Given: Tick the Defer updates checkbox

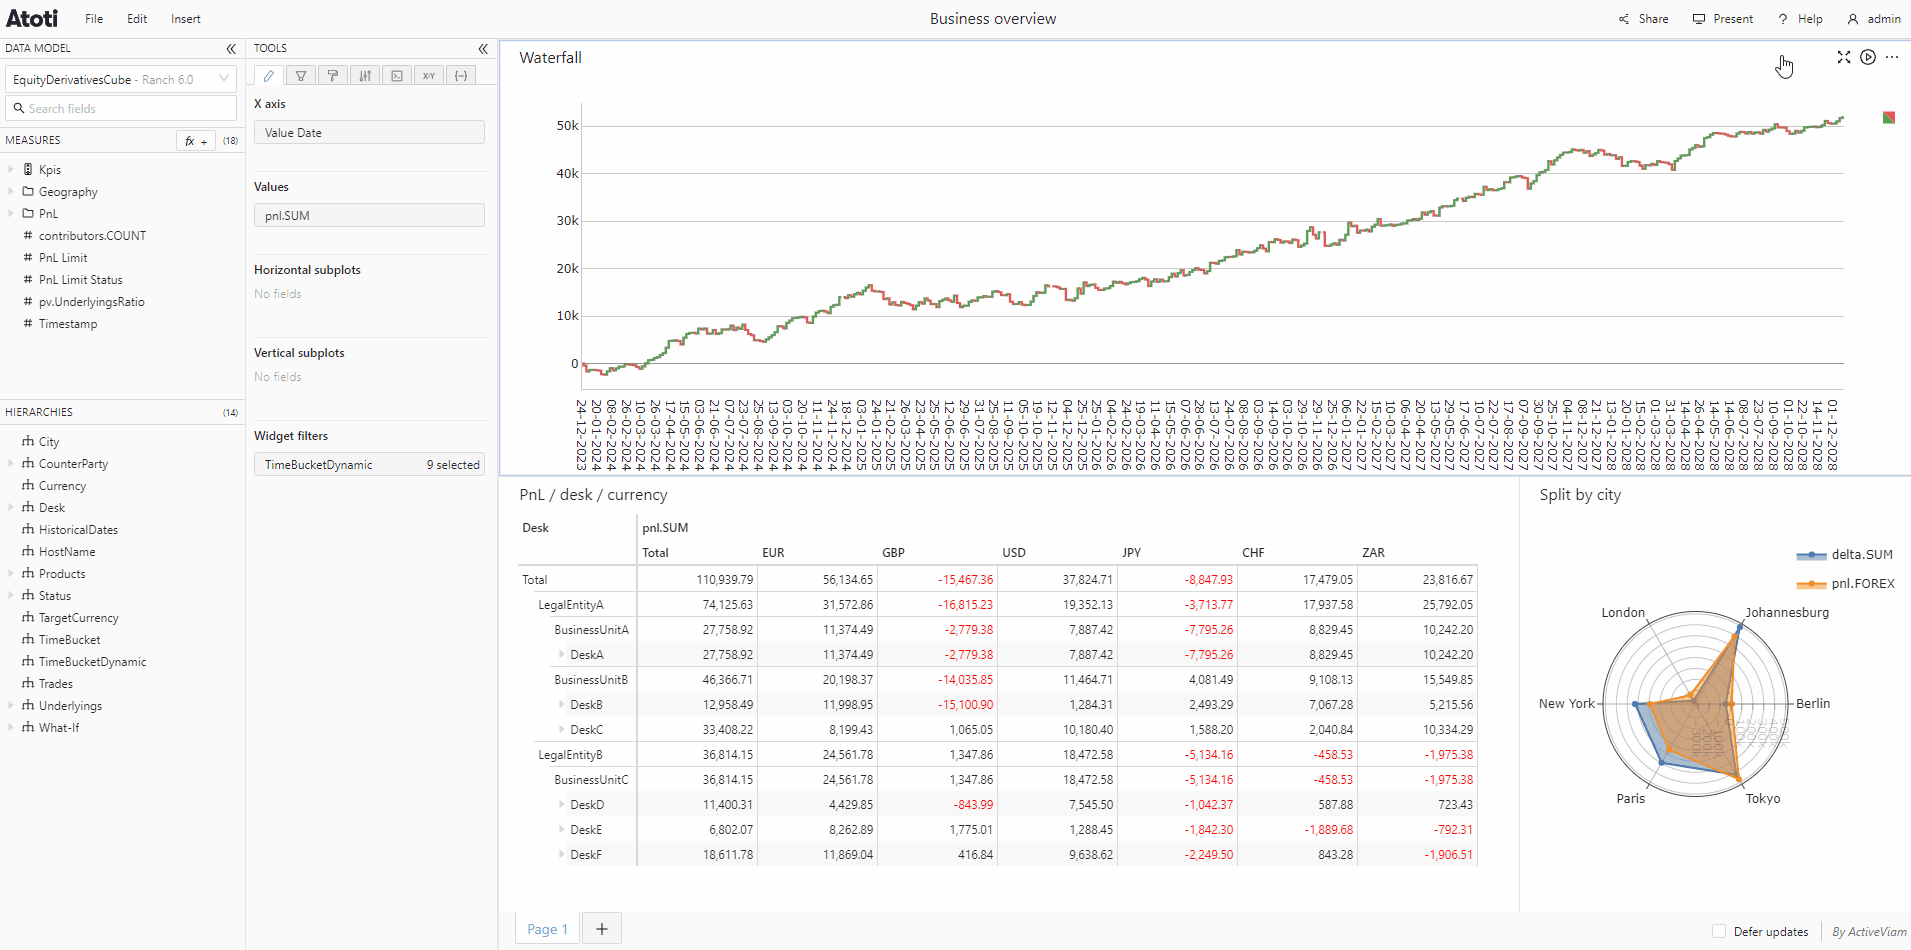Looking at the screenshot, I should coord(1719,931).
